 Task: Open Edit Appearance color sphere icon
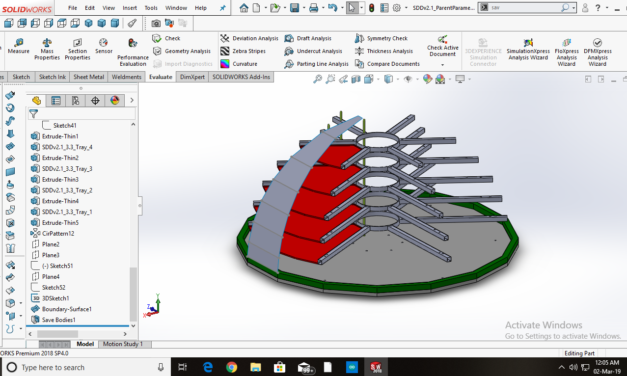(x=427, y=79)
